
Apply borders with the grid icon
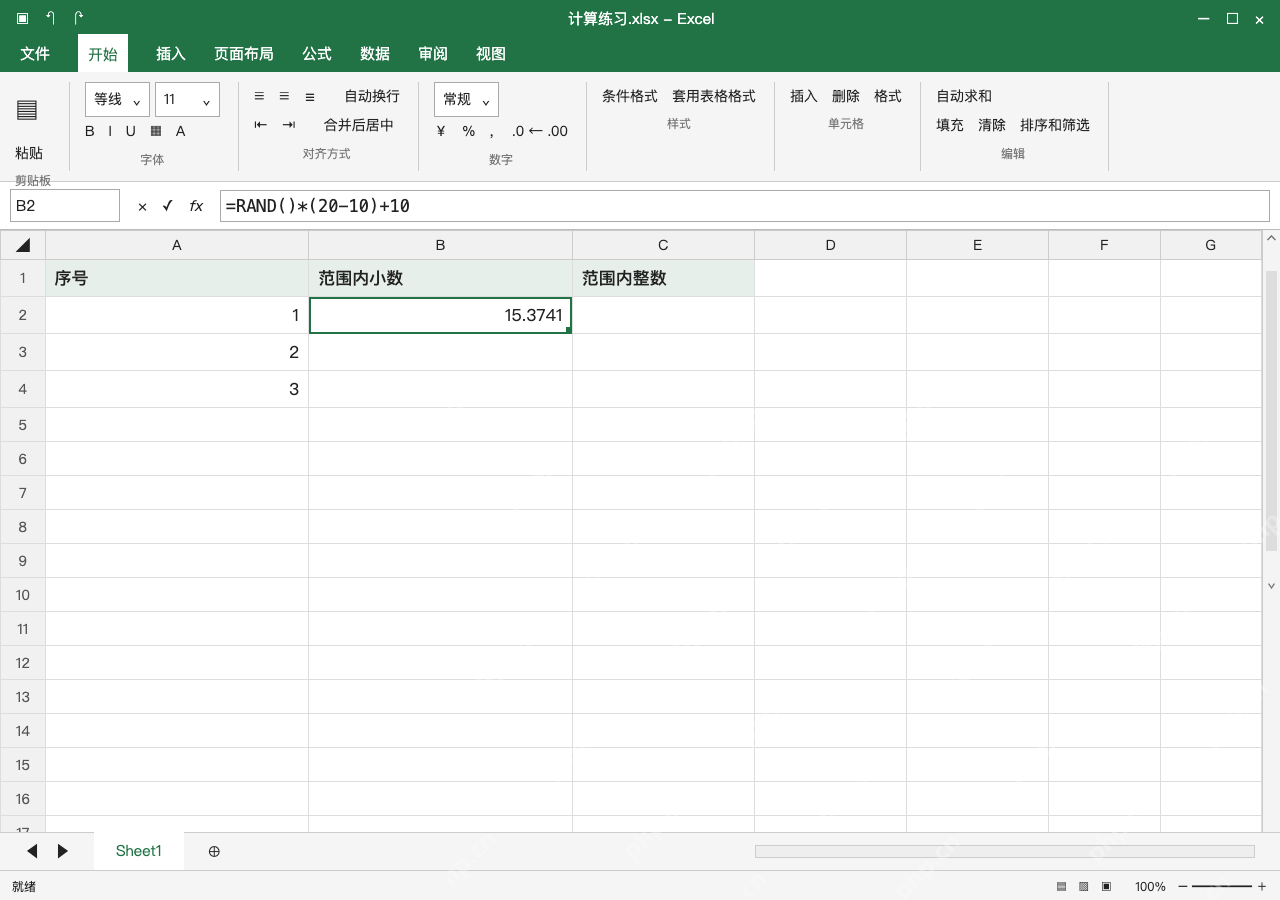(156, 131)
